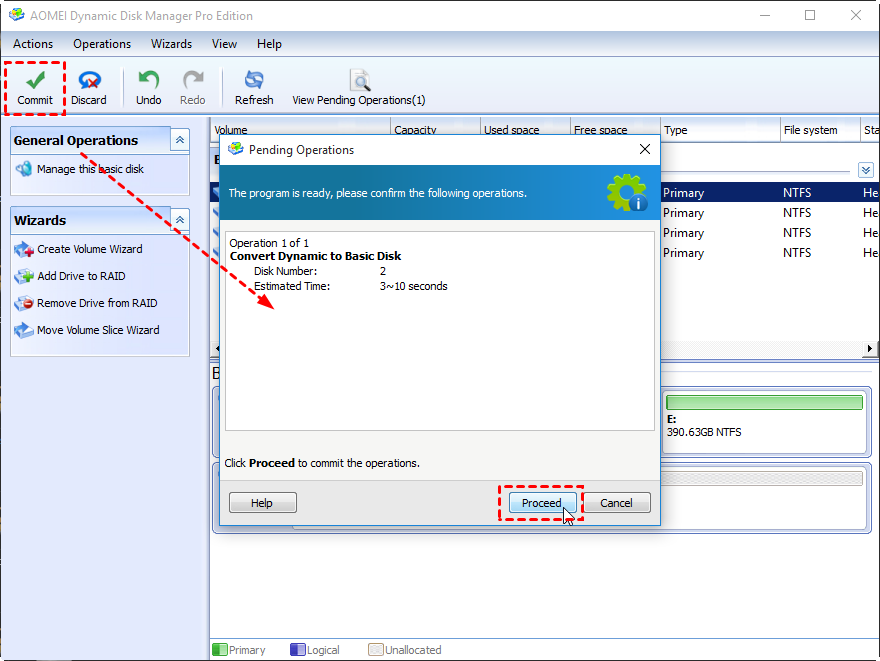Click the Discard toolbar icon
This screenshot has width=880, height=661.
click(x=89, y=80)
